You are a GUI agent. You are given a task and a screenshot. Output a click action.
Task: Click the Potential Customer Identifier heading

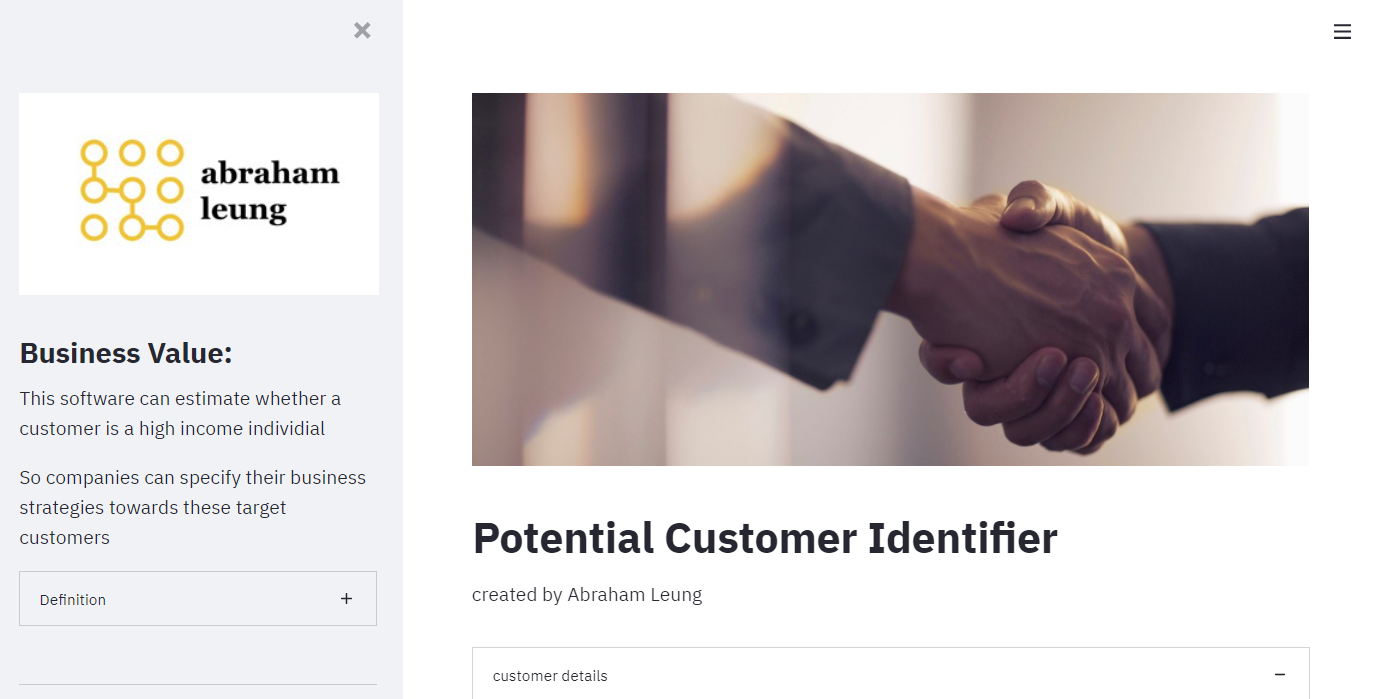(x=765, y=538)
